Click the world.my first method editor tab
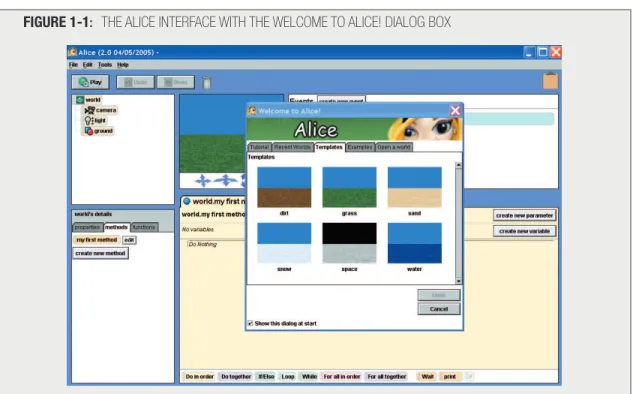The width and height of the screenshot is (633, 394). pos(213,201)
